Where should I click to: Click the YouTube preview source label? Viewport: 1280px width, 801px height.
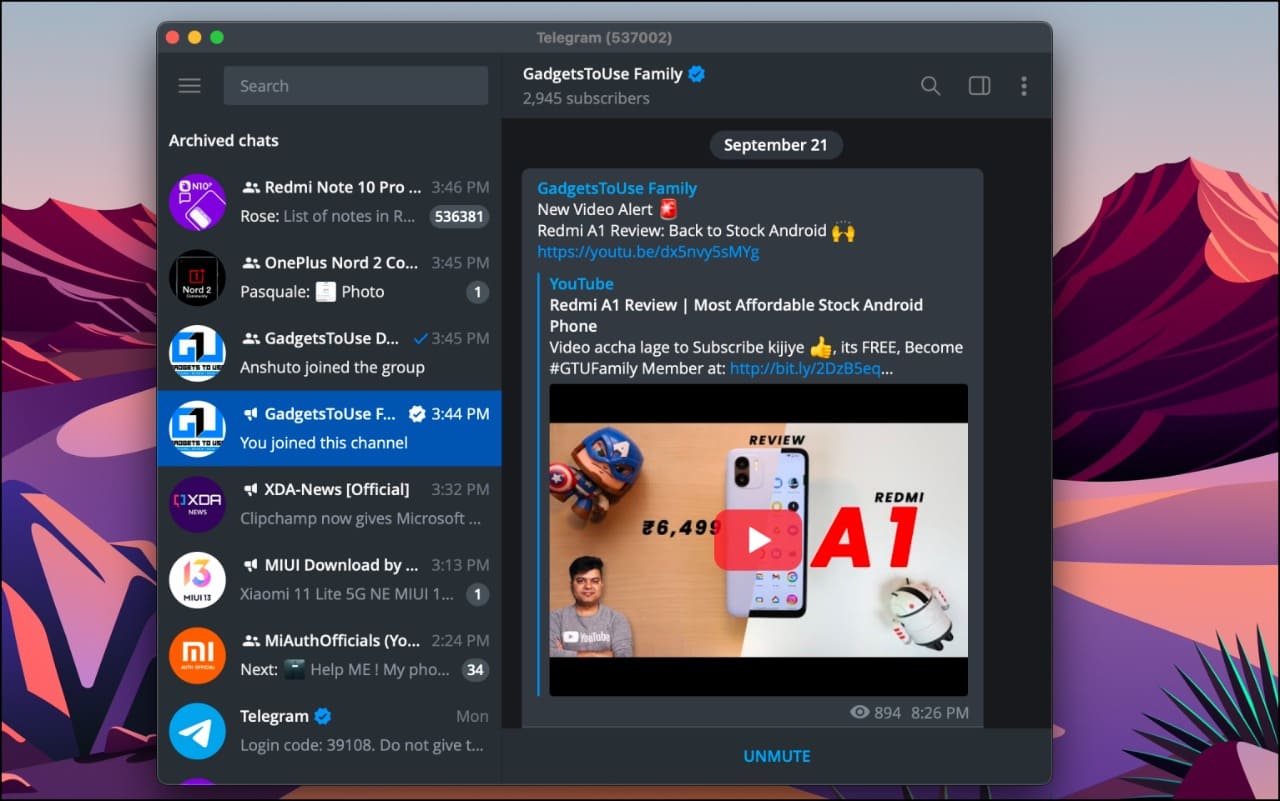pos(581,284)
